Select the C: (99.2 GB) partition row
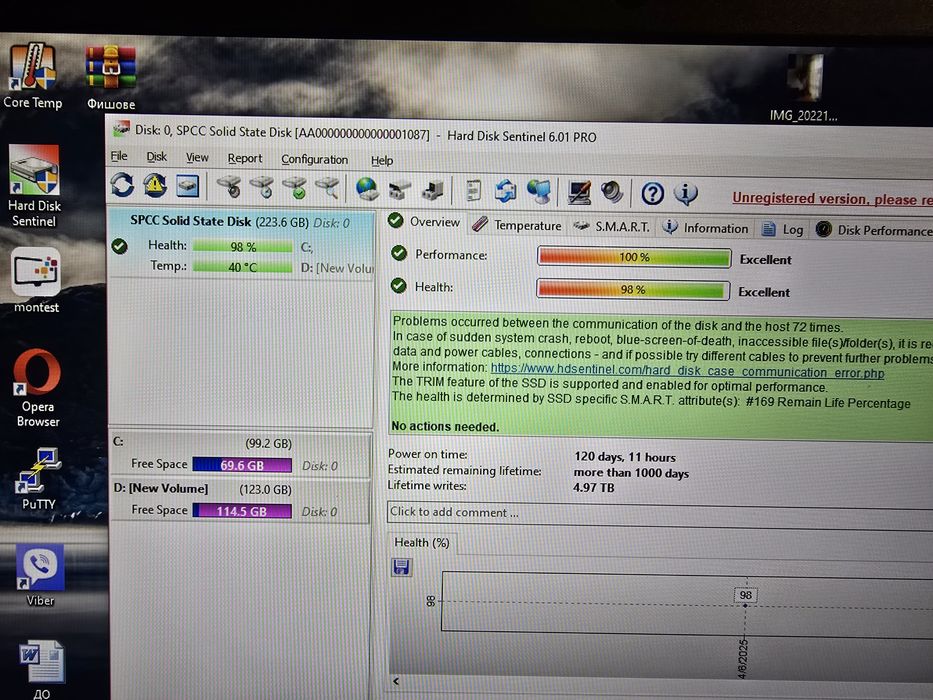Screen dimensions: 933x700 pos(241,455)
